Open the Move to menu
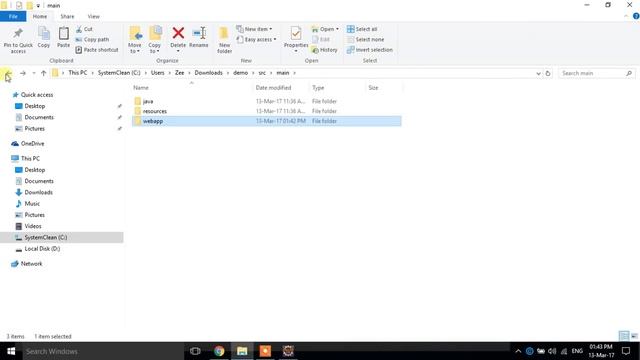 135,40
